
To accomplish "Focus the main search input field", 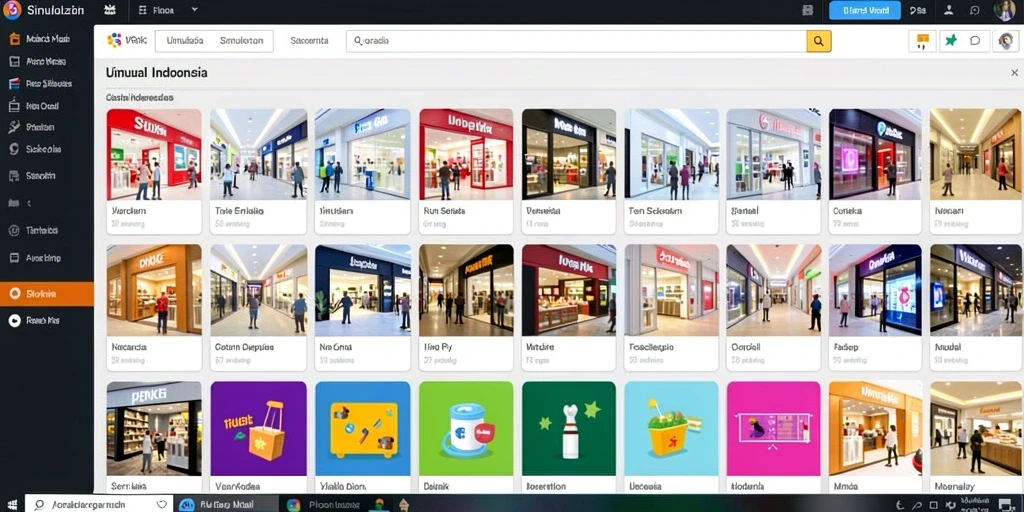I will coord(577,41).
